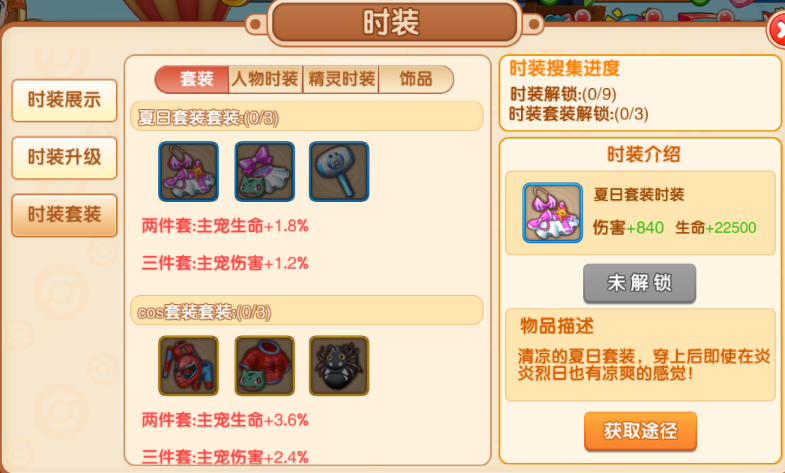
Task: Click the orange 获取途径 button
Action: tap(640, 431)
